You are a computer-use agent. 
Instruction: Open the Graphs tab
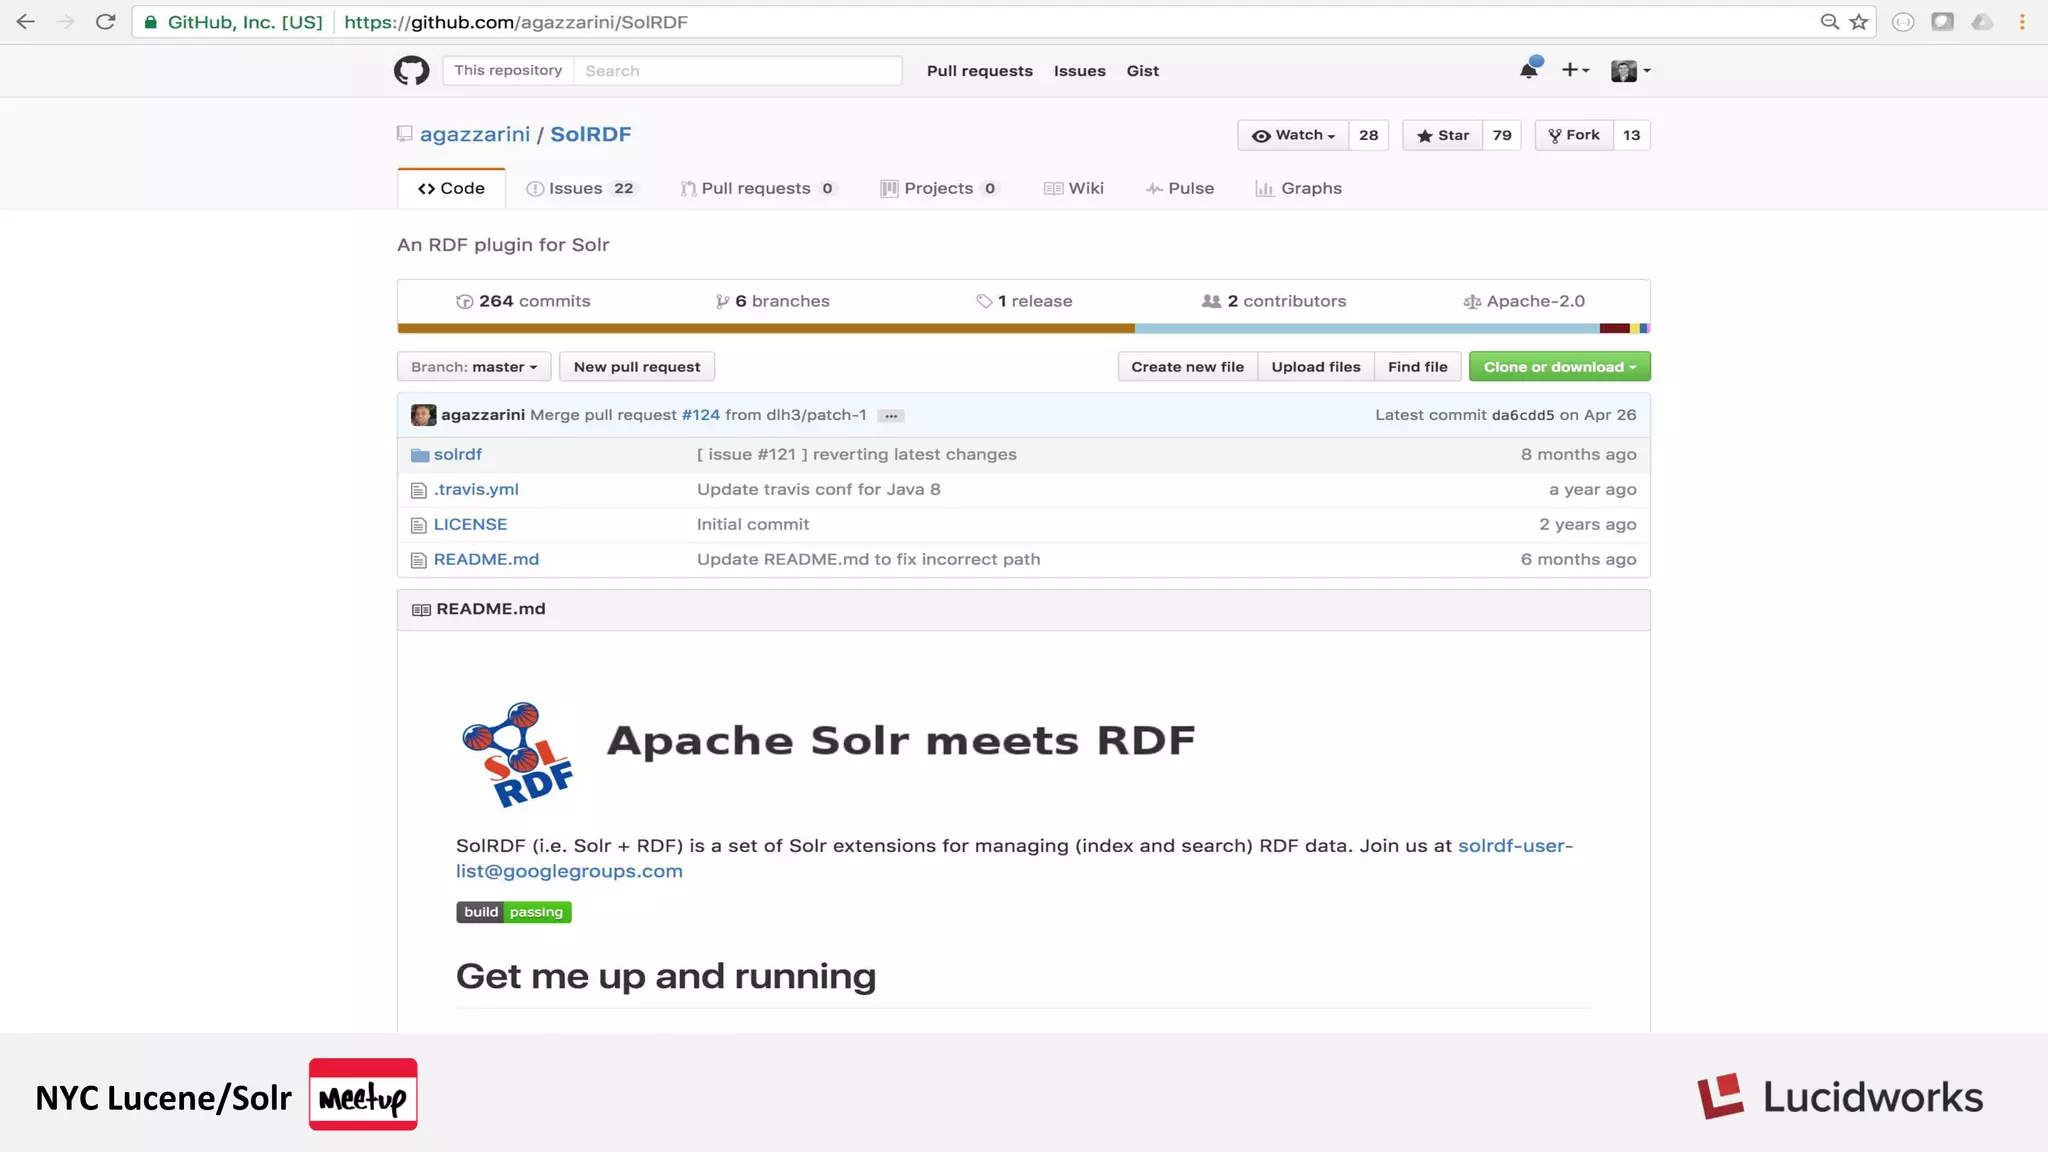pos(1299,188)
